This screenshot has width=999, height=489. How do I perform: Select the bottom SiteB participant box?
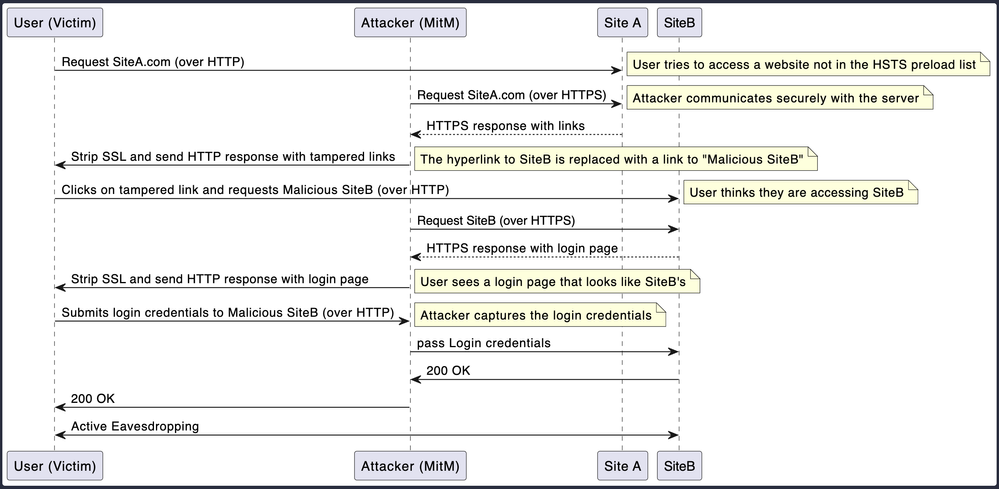pyautogui.click(x=679, y=465)
